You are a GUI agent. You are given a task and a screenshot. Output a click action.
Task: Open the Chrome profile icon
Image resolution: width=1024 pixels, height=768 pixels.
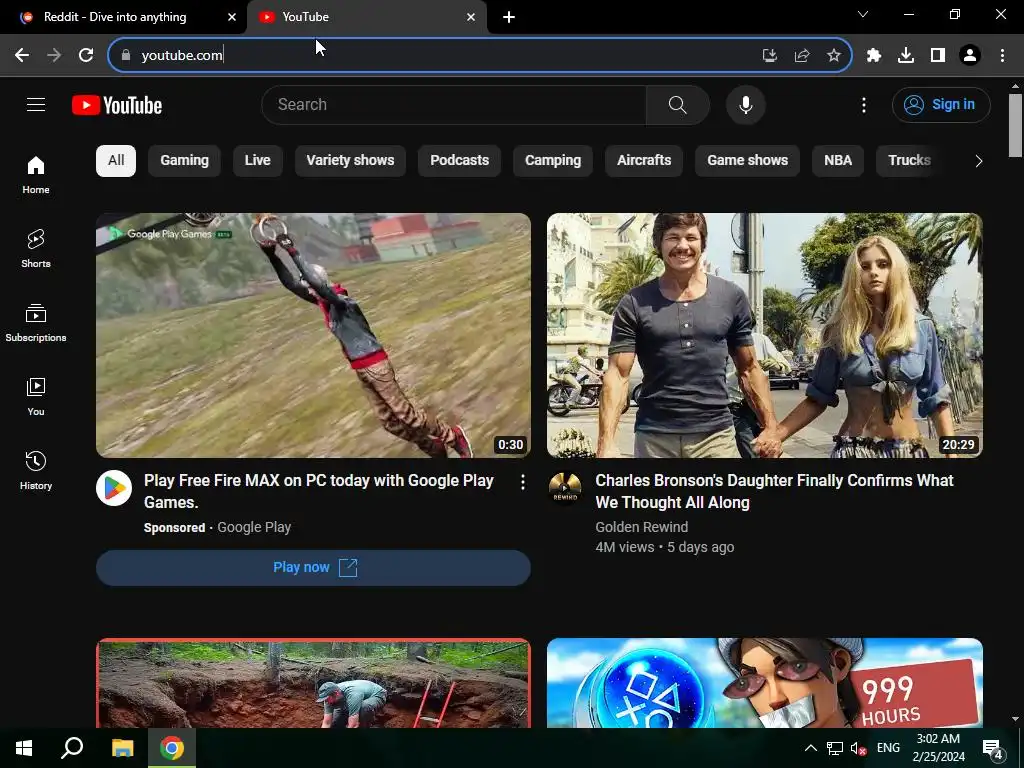[970, 55]
